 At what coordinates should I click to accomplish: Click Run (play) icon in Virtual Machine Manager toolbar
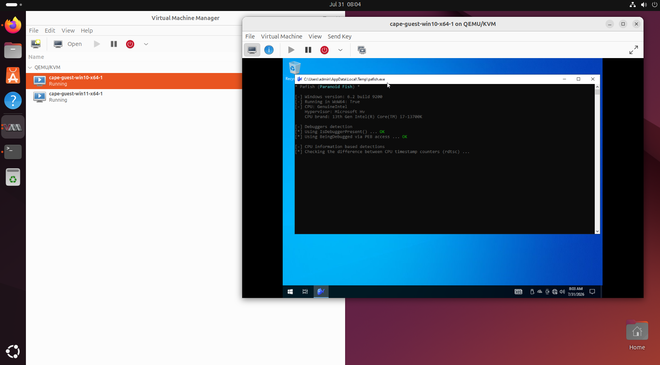pos(97,44)
